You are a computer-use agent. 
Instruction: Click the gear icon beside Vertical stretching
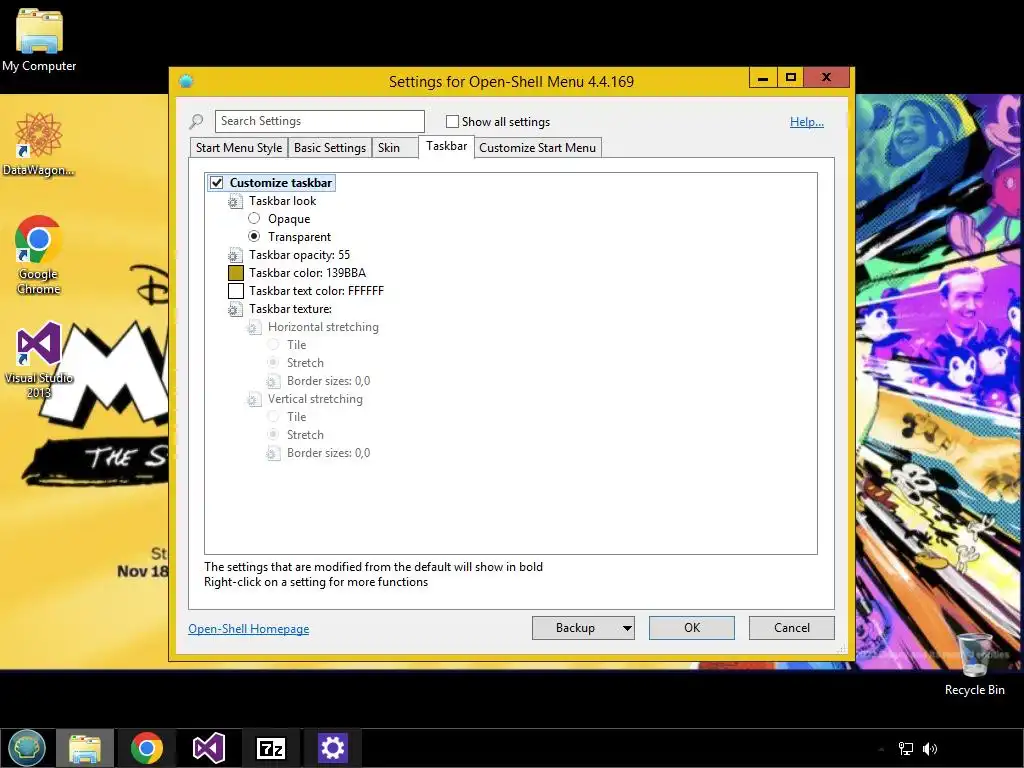click(x=254, y=399)
